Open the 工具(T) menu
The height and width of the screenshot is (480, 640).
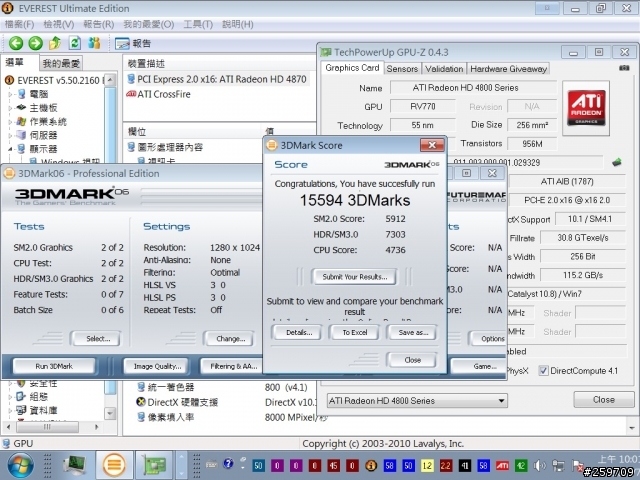pyautogui.click(x=198, y=24)
